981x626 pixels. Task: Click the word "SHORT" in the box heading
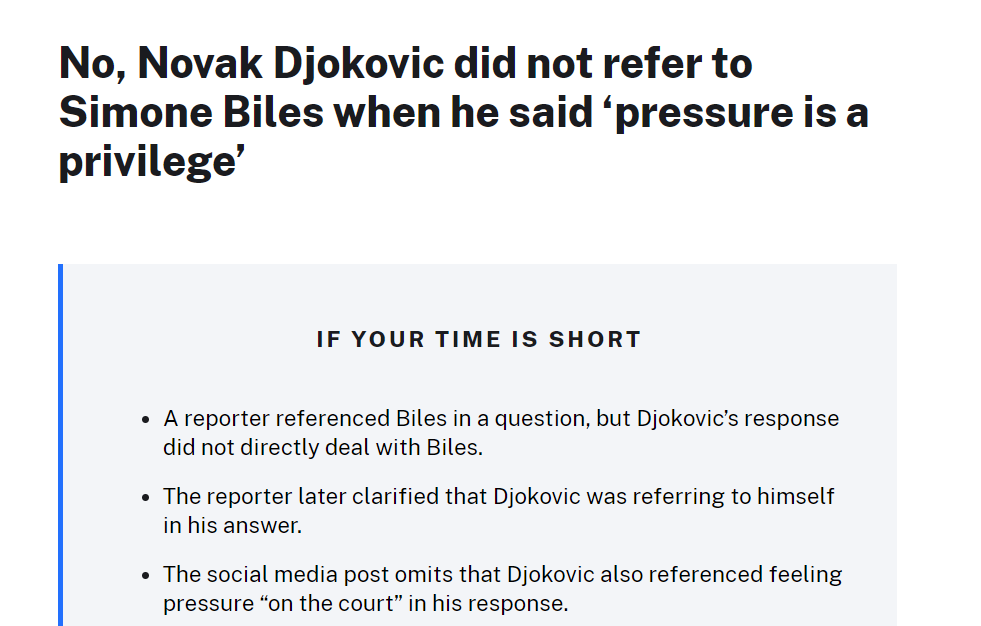pyautogui.click(x=595, y=340)
